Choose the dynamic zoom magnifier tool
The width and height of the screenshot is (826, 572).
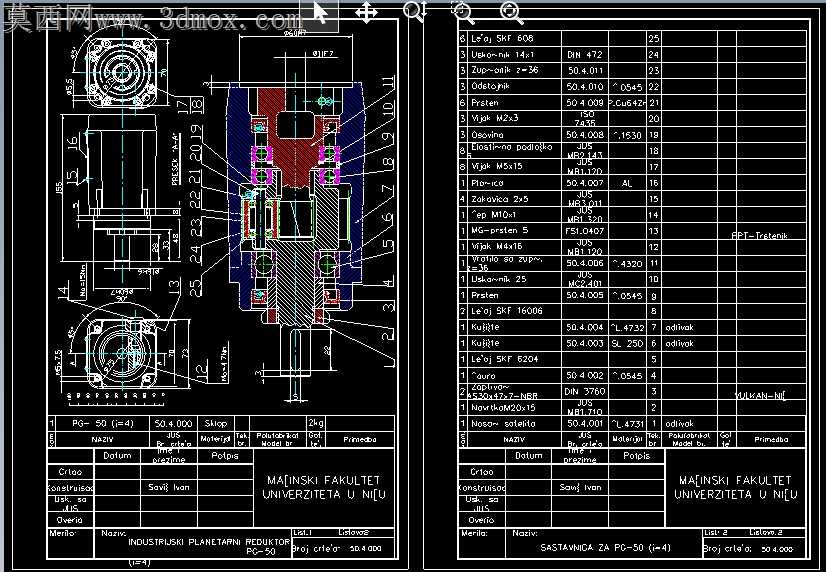coord(415,11)
